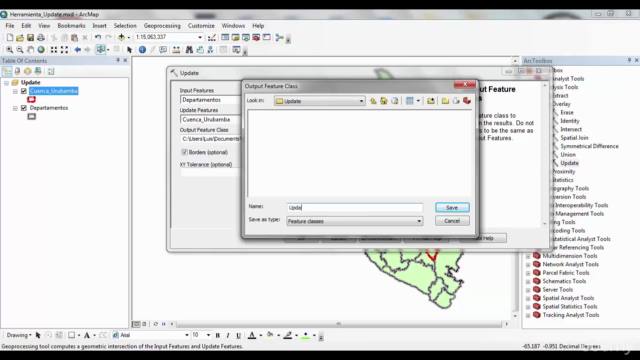The image size is (640, 360).
Task: Click the New Toolbox icon in dialog
Action: pyautogui.click(x=467, y=101)
